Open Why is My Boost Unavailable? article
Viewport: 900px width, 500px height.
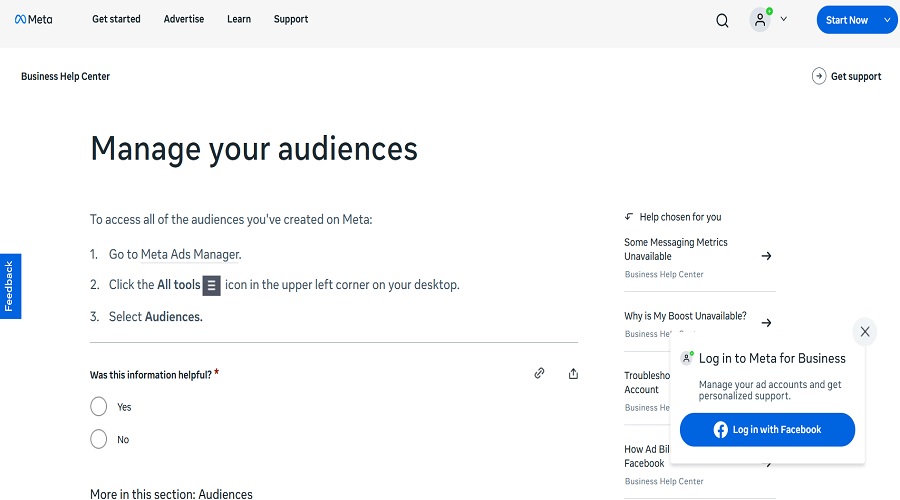[x=685, y=316]
